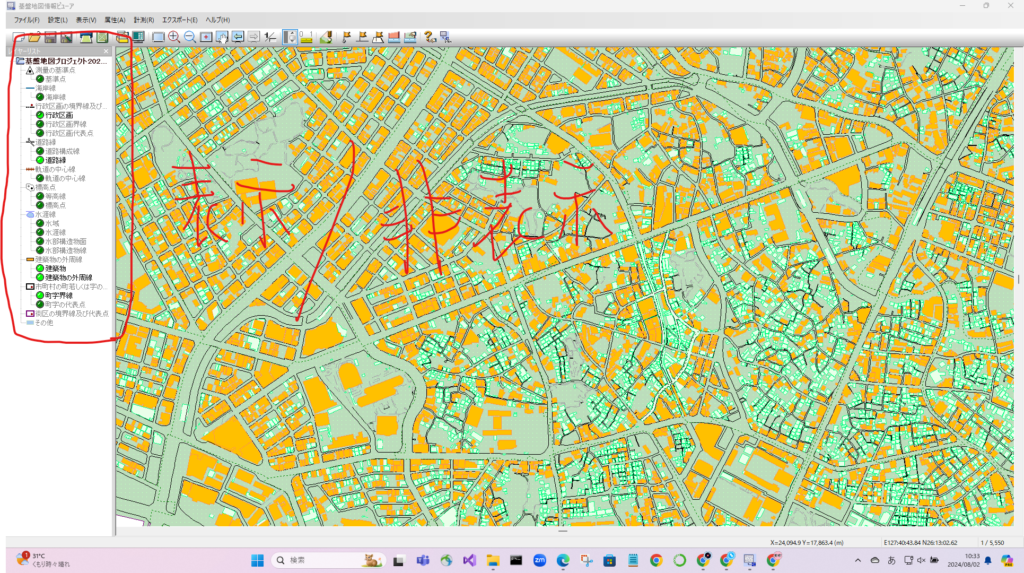Open the エクスポート(E) menu
1024x573 pixels.
pyautogui.click(x=180, y=20)
